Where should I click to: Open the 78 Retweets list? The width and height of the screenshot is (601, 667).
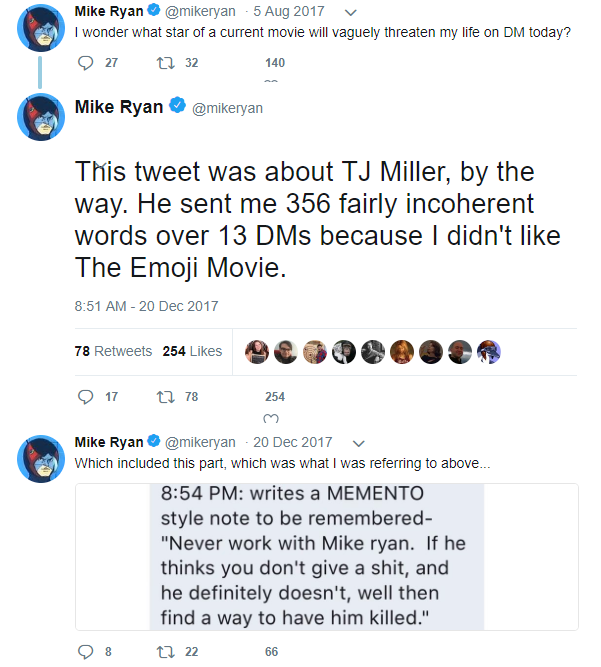(x=113, y=351)
